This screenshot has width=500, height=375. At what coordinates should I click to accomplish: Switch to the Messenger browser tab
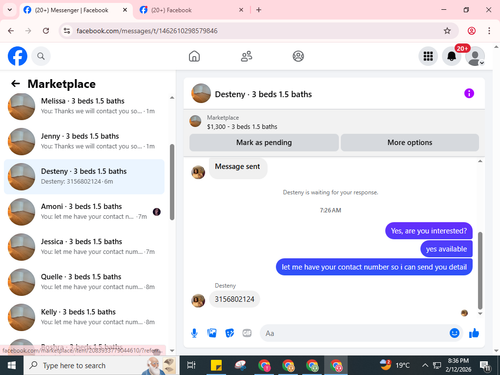[x=71, y=10]
